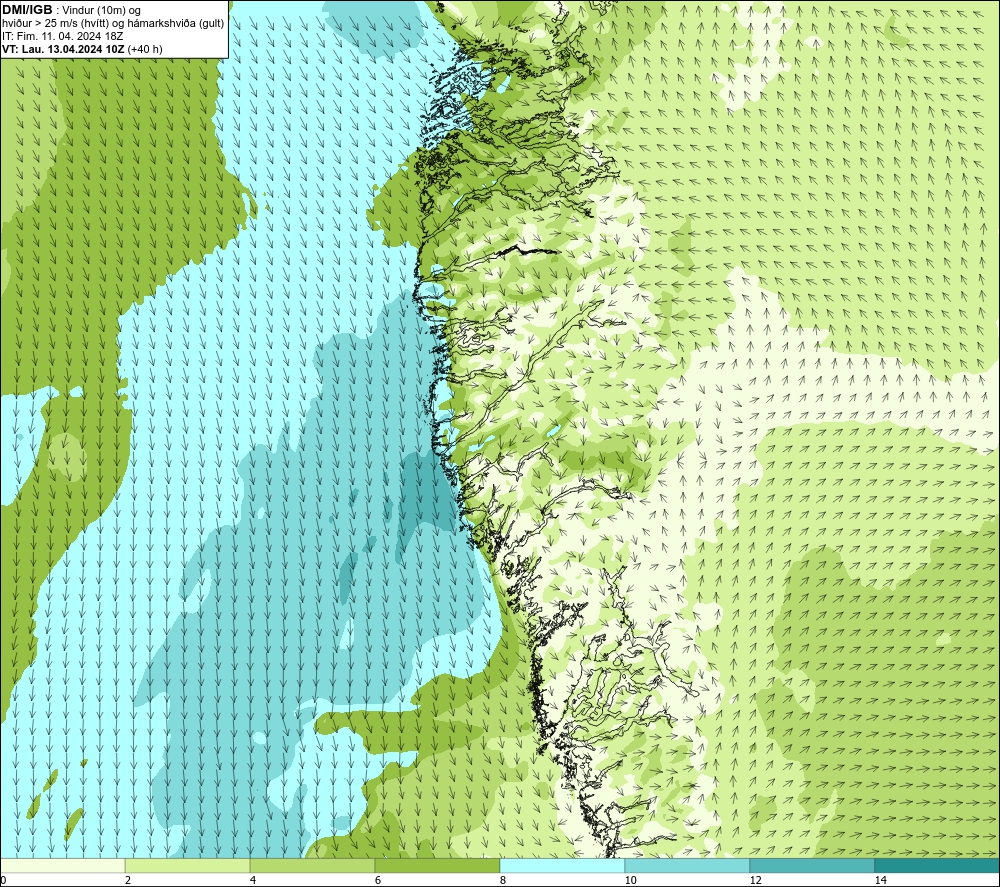The image size is (1000, 887).
Task: Click the dark teal legend segment above 14
Action: click(x=937, y=865)
